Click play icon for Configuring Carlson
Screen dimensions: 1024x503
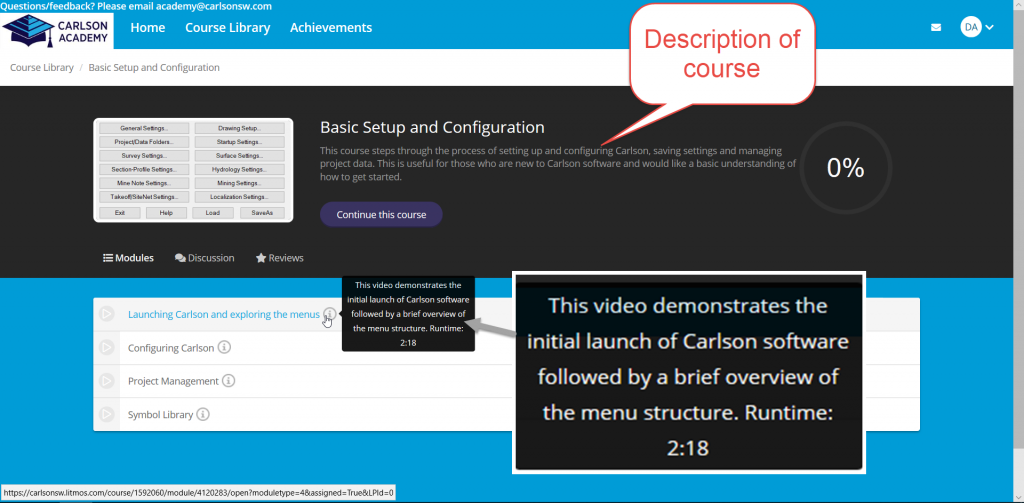click(x=106, y=348)
